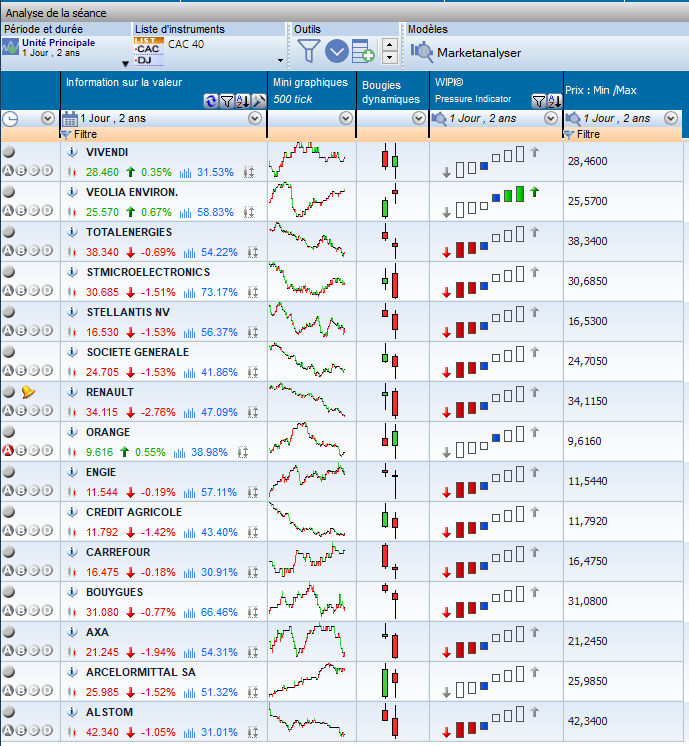The height and width of the screenshot is (746, 689).
Task: Toggle the D marker on STMICROELECTRONICS row
Action: tap(47, 290)
